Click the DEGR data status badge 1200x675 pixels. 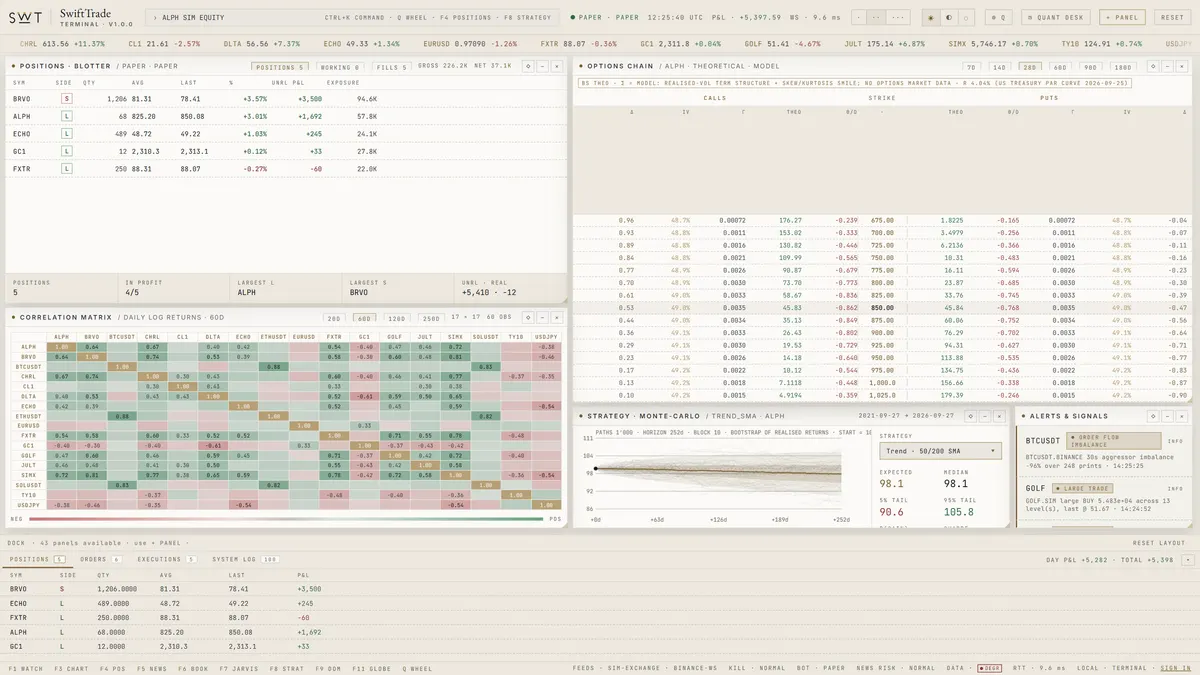[x=989, y=667]
